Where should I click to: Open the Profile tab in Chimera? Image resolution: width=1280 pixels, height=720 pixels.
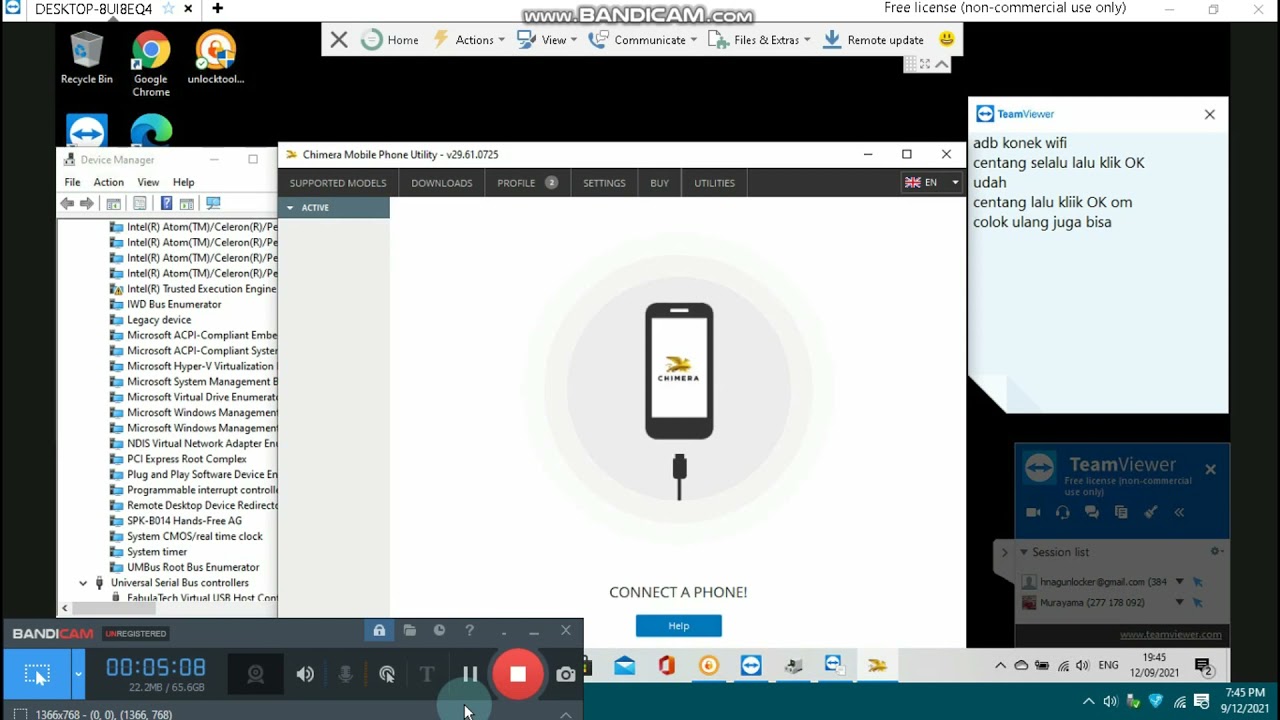click(527, 183)
